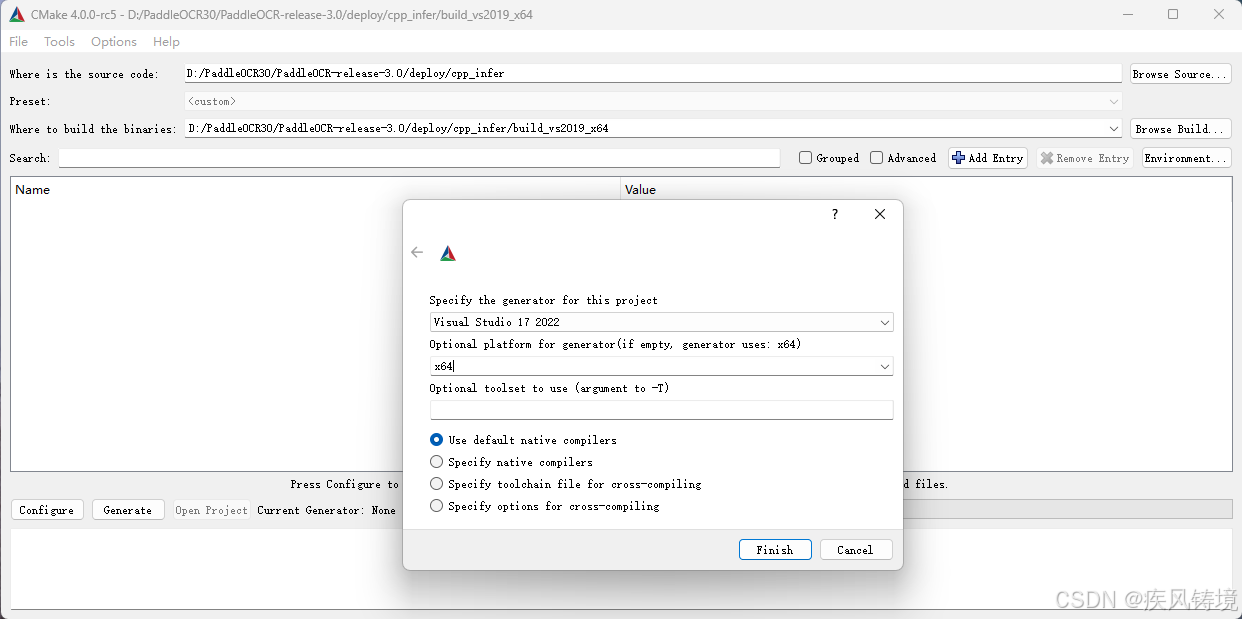The height and width of the screenshot is (619, 1242).
Task: Click 'Specify the generator for this project' label
Action: coord(544,300)
